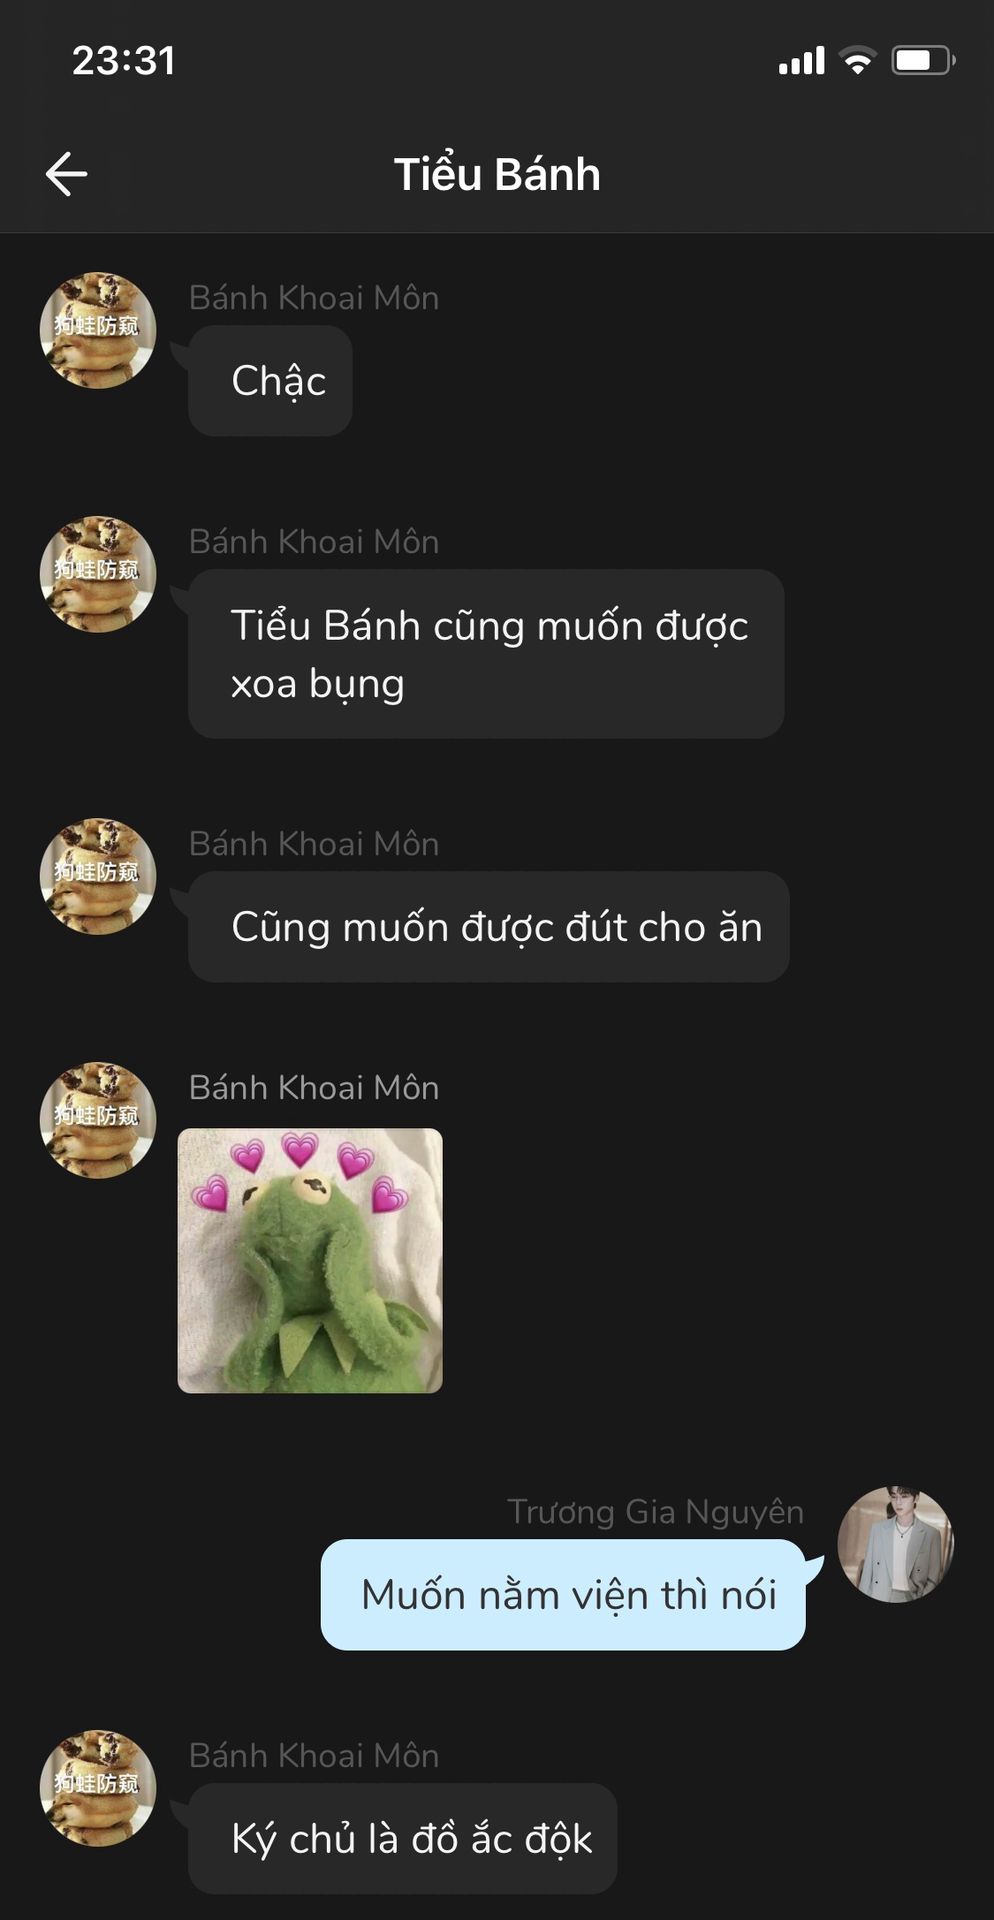
Task: Select the Tiểu Bánh cũng muốn bubble
Action: pos(486,654)
